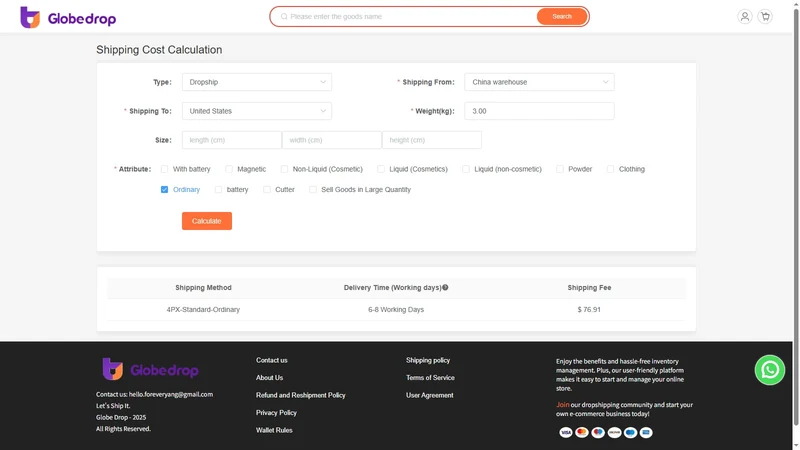Screen dimensions: 800x450
Task: Click the Shipping Cost Calculation heading
Action: [159, 50]
